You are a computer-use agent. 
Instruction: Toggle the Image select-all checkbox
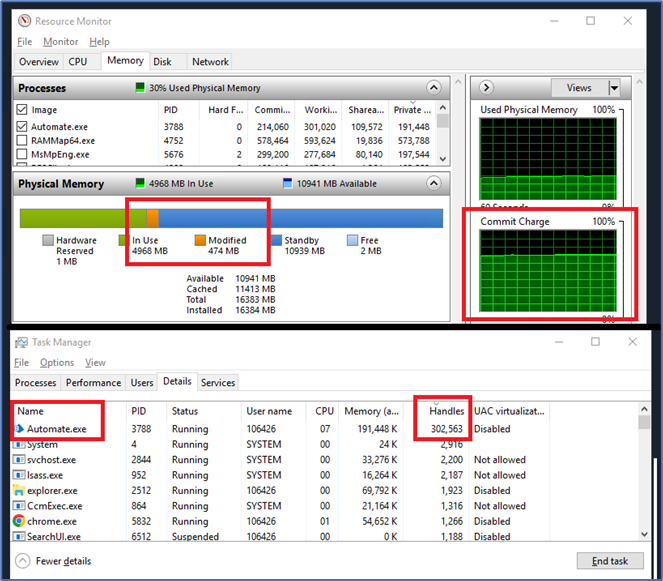(x=22, y=110)
